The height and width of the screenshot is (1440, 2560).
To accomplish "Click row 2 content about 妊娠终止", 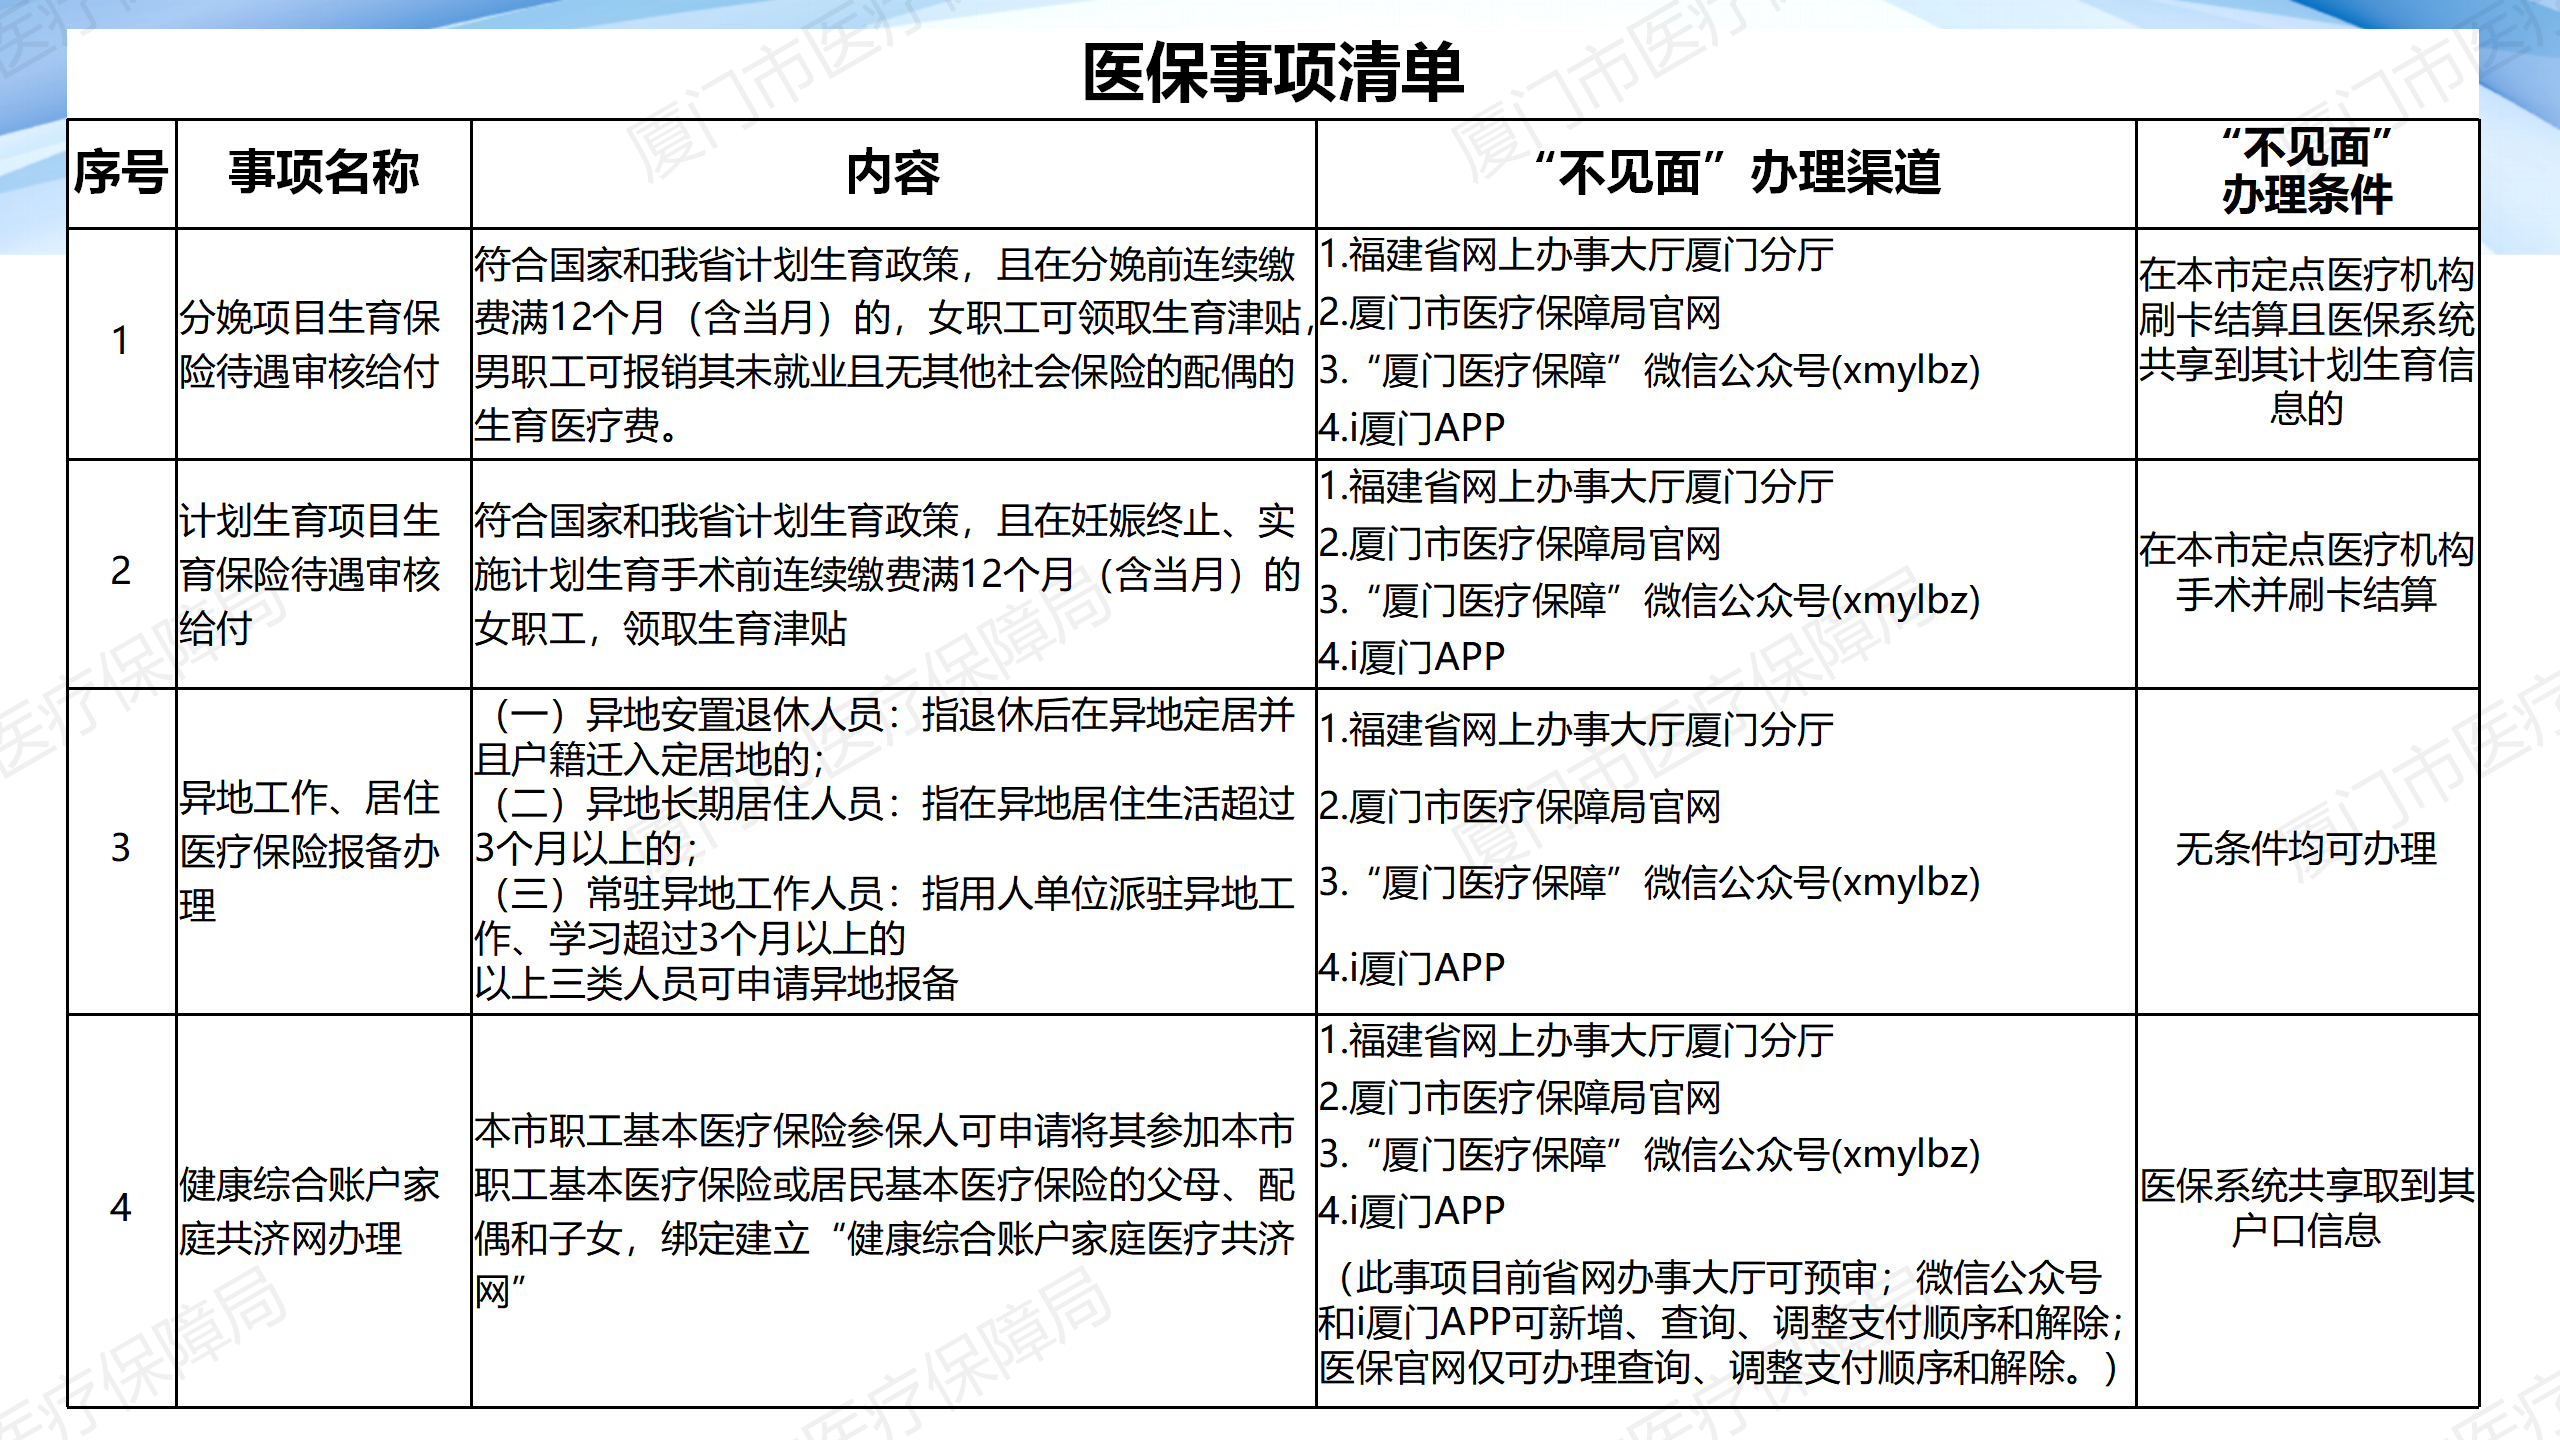I will point(887,574).
